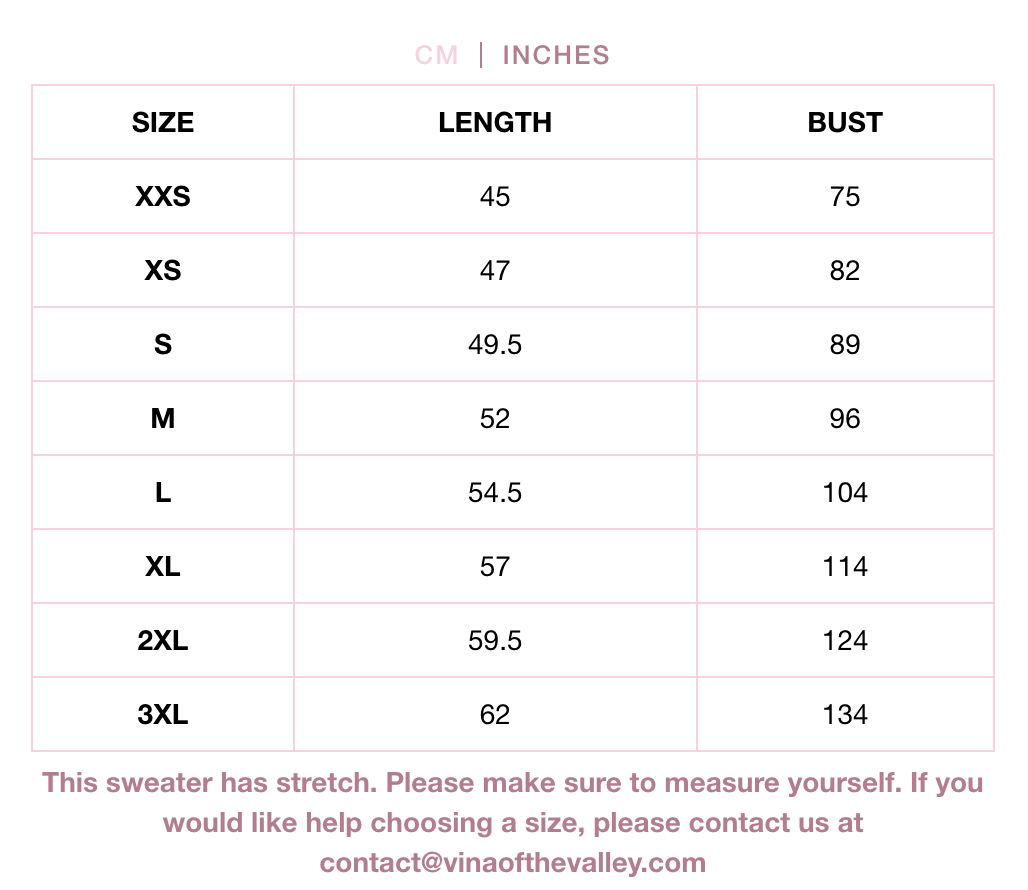Image resolution: width=1028 pixels, height=890 pixels.
Task: Select the 3XL size row label
Action: coord(163,715)
